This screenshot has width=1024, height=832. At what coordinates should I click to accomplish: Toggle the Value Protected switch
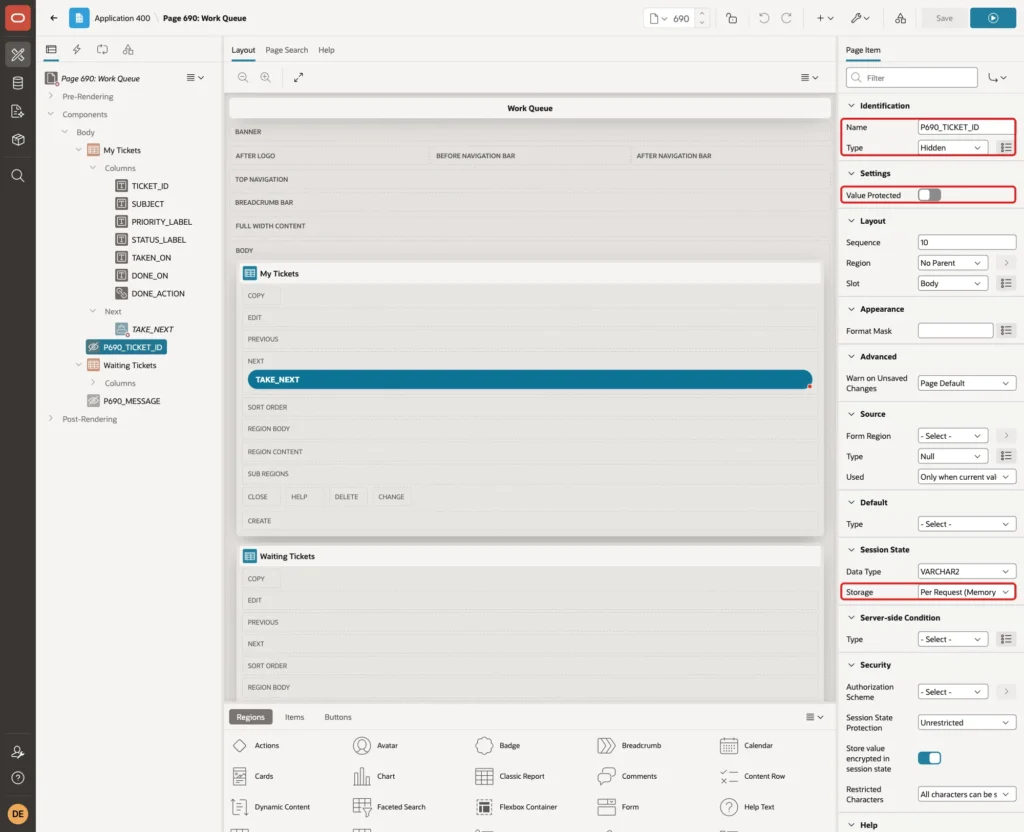[929, 195]
